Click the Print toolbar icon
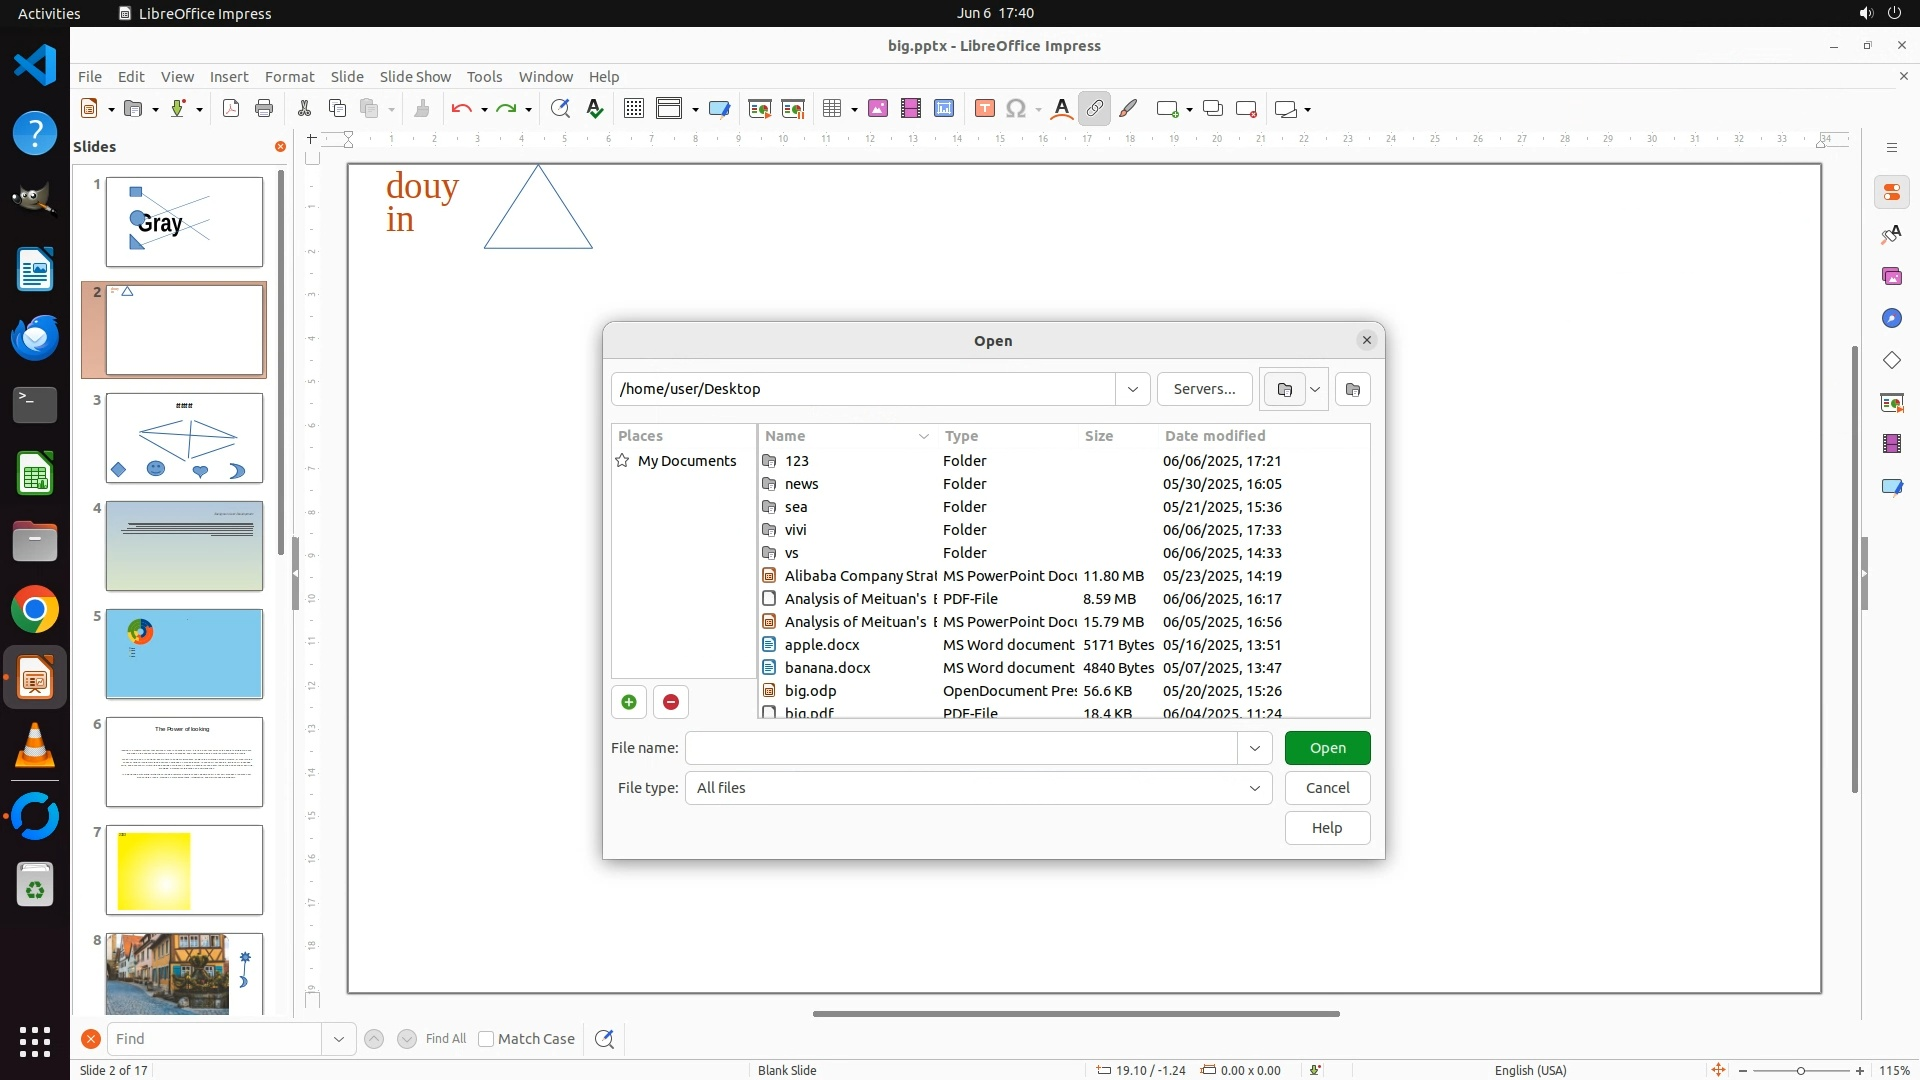Screen dimensions: 1920x1080 coord(264,109)
